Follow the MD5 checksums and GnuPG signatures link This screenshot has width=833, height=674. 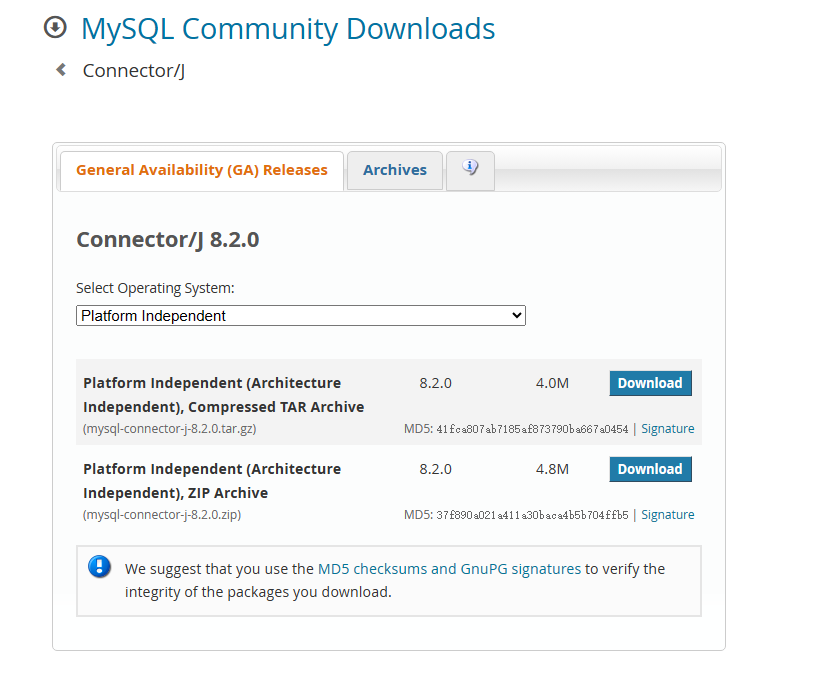(x=449, y=569)
